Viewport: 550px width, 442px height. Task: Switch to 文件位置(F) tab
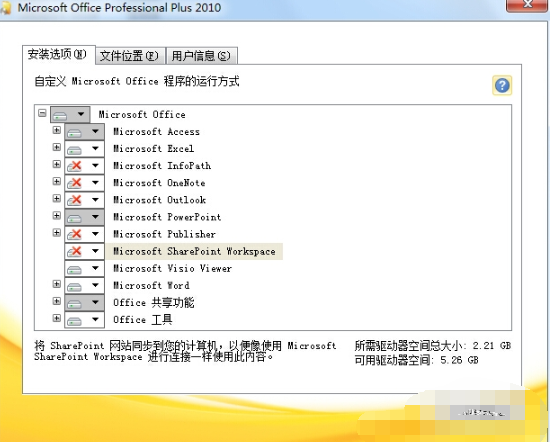pyautogui.click(x=129, y=56)
